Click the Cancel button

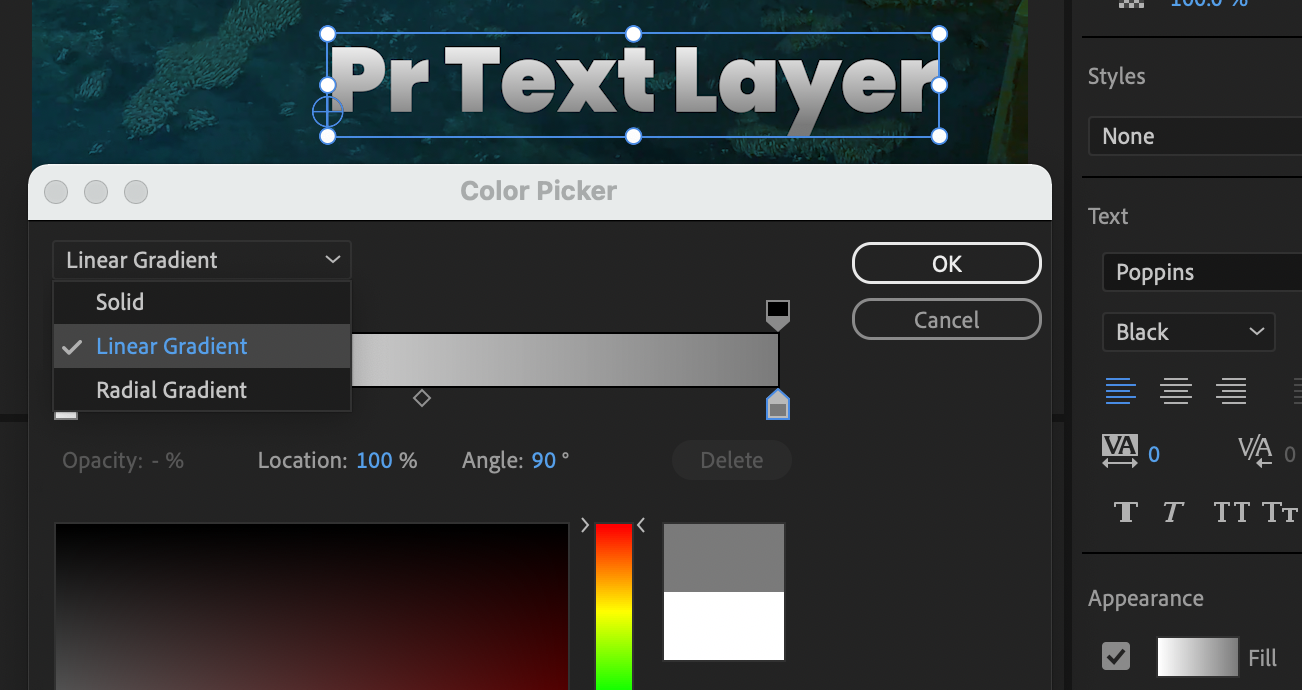[x=947, y=320]
